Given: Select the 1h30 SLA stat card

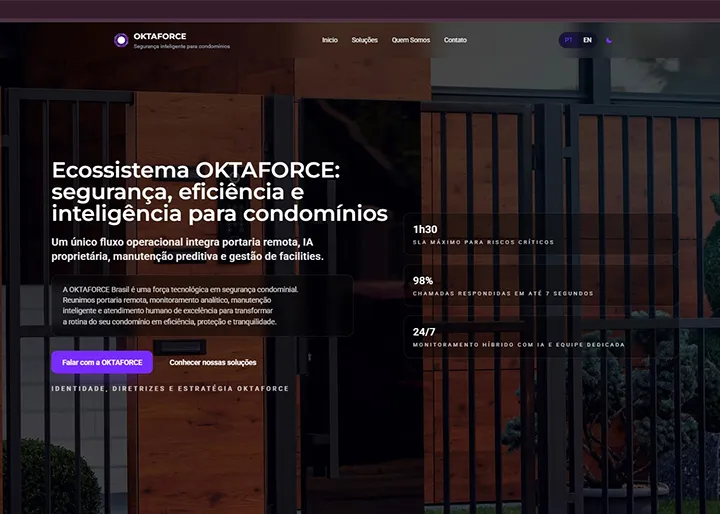Looking at the screenshot, I should pyautogui.click(x=541, y=234).
